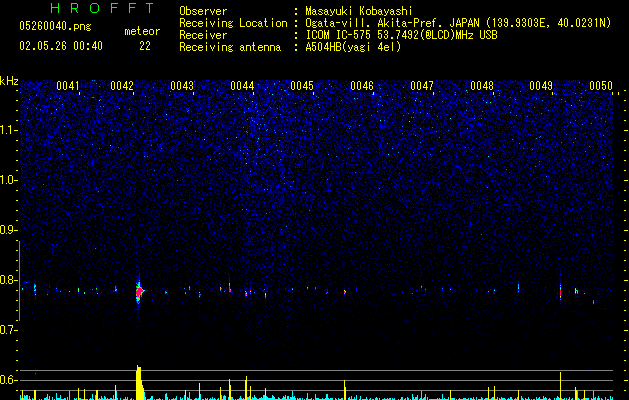Click the yellow intensity spike near 0046
Viewport: 629px width, 400px height.
tap(345, 390)
